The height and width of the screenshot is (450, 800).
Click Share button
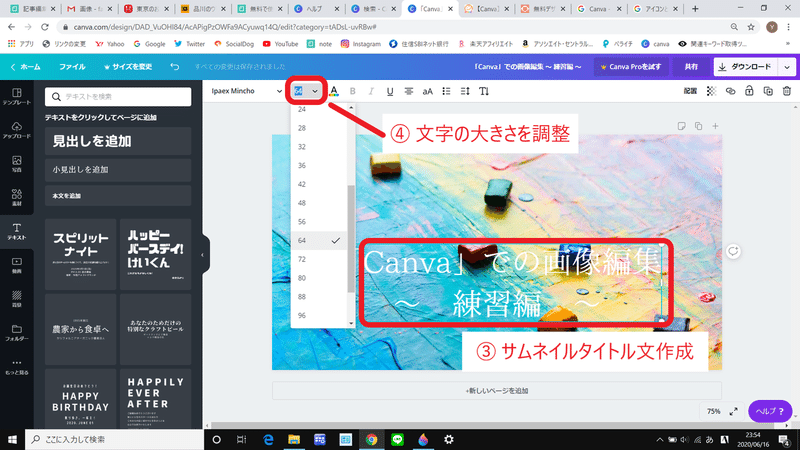coord(691,67)
